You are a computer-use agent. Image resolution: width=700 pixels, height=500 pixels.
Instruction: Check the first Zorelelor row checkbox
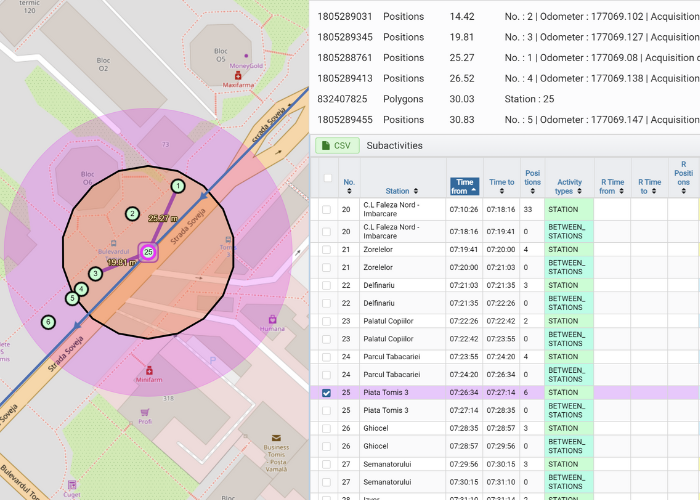326,249
